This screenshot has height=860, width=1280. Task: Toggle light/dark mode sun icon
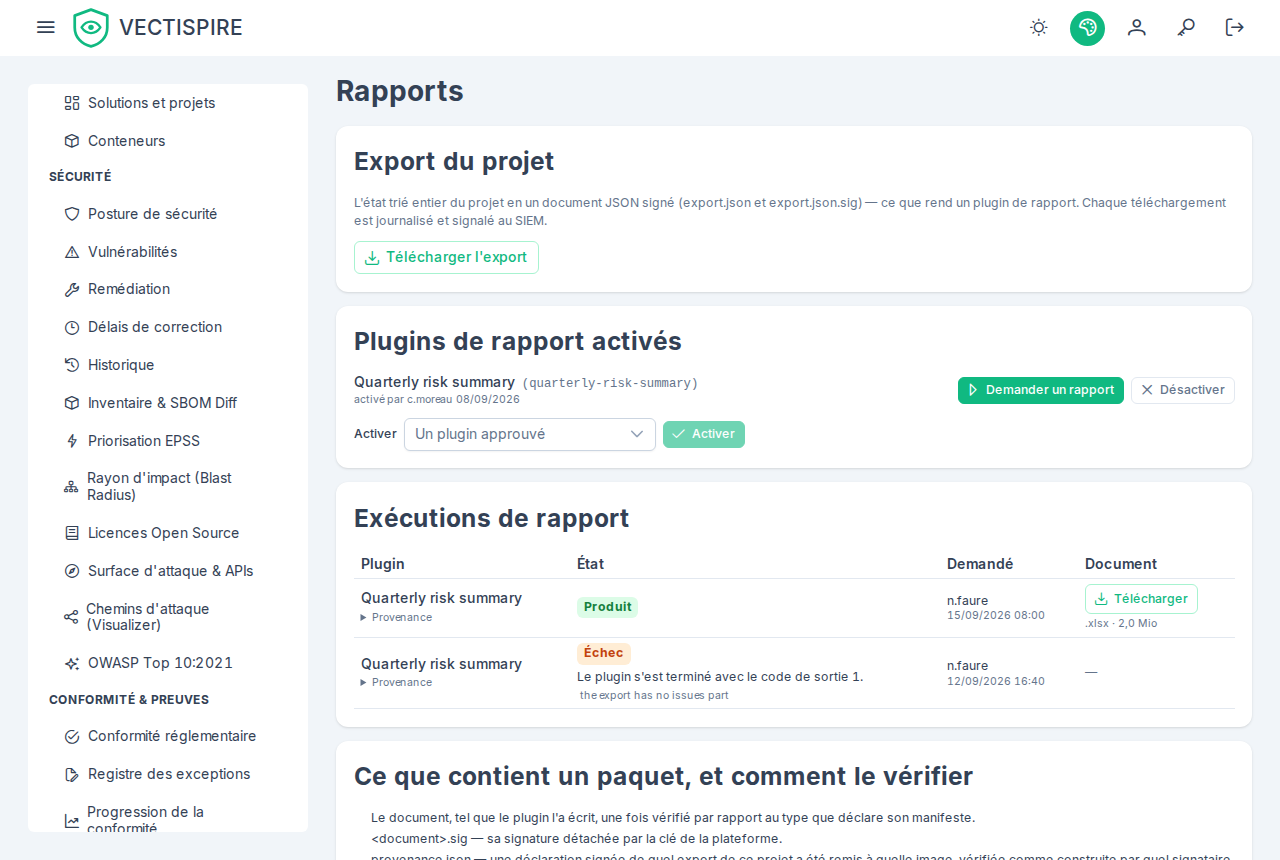click(x=1039, y=27)
